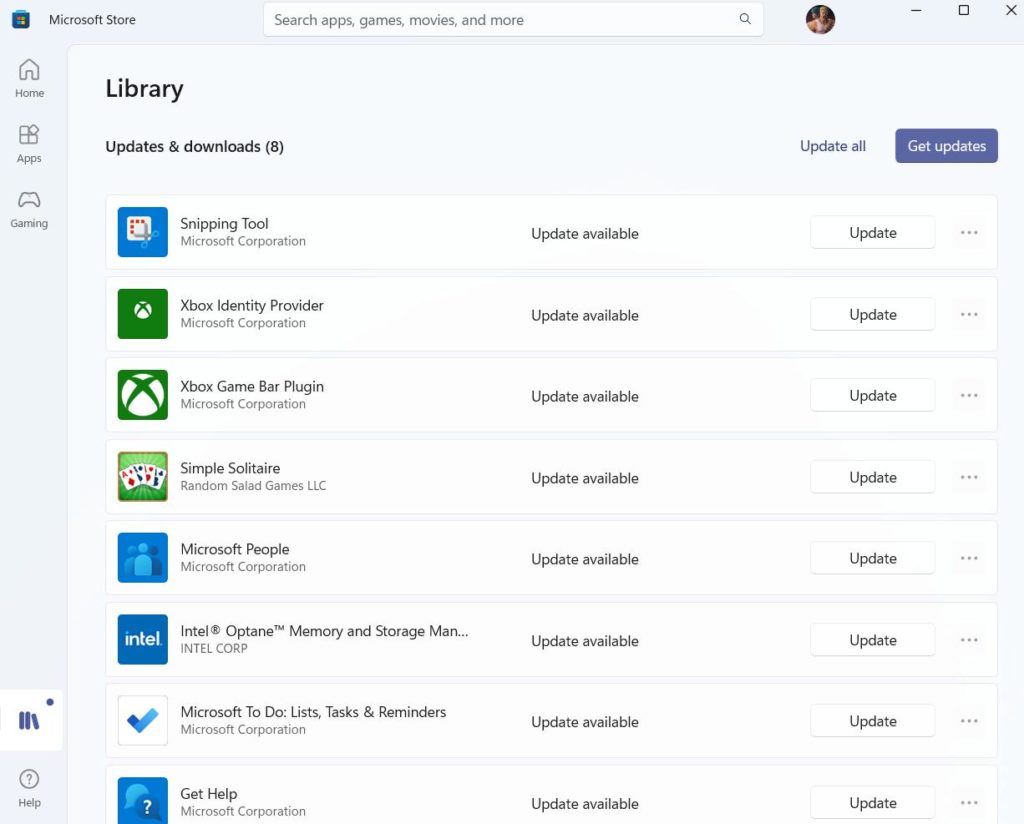This screenshot has width=1024, height=824.
Task: Select Microsoft People title text
Action: tap(234, 548)
